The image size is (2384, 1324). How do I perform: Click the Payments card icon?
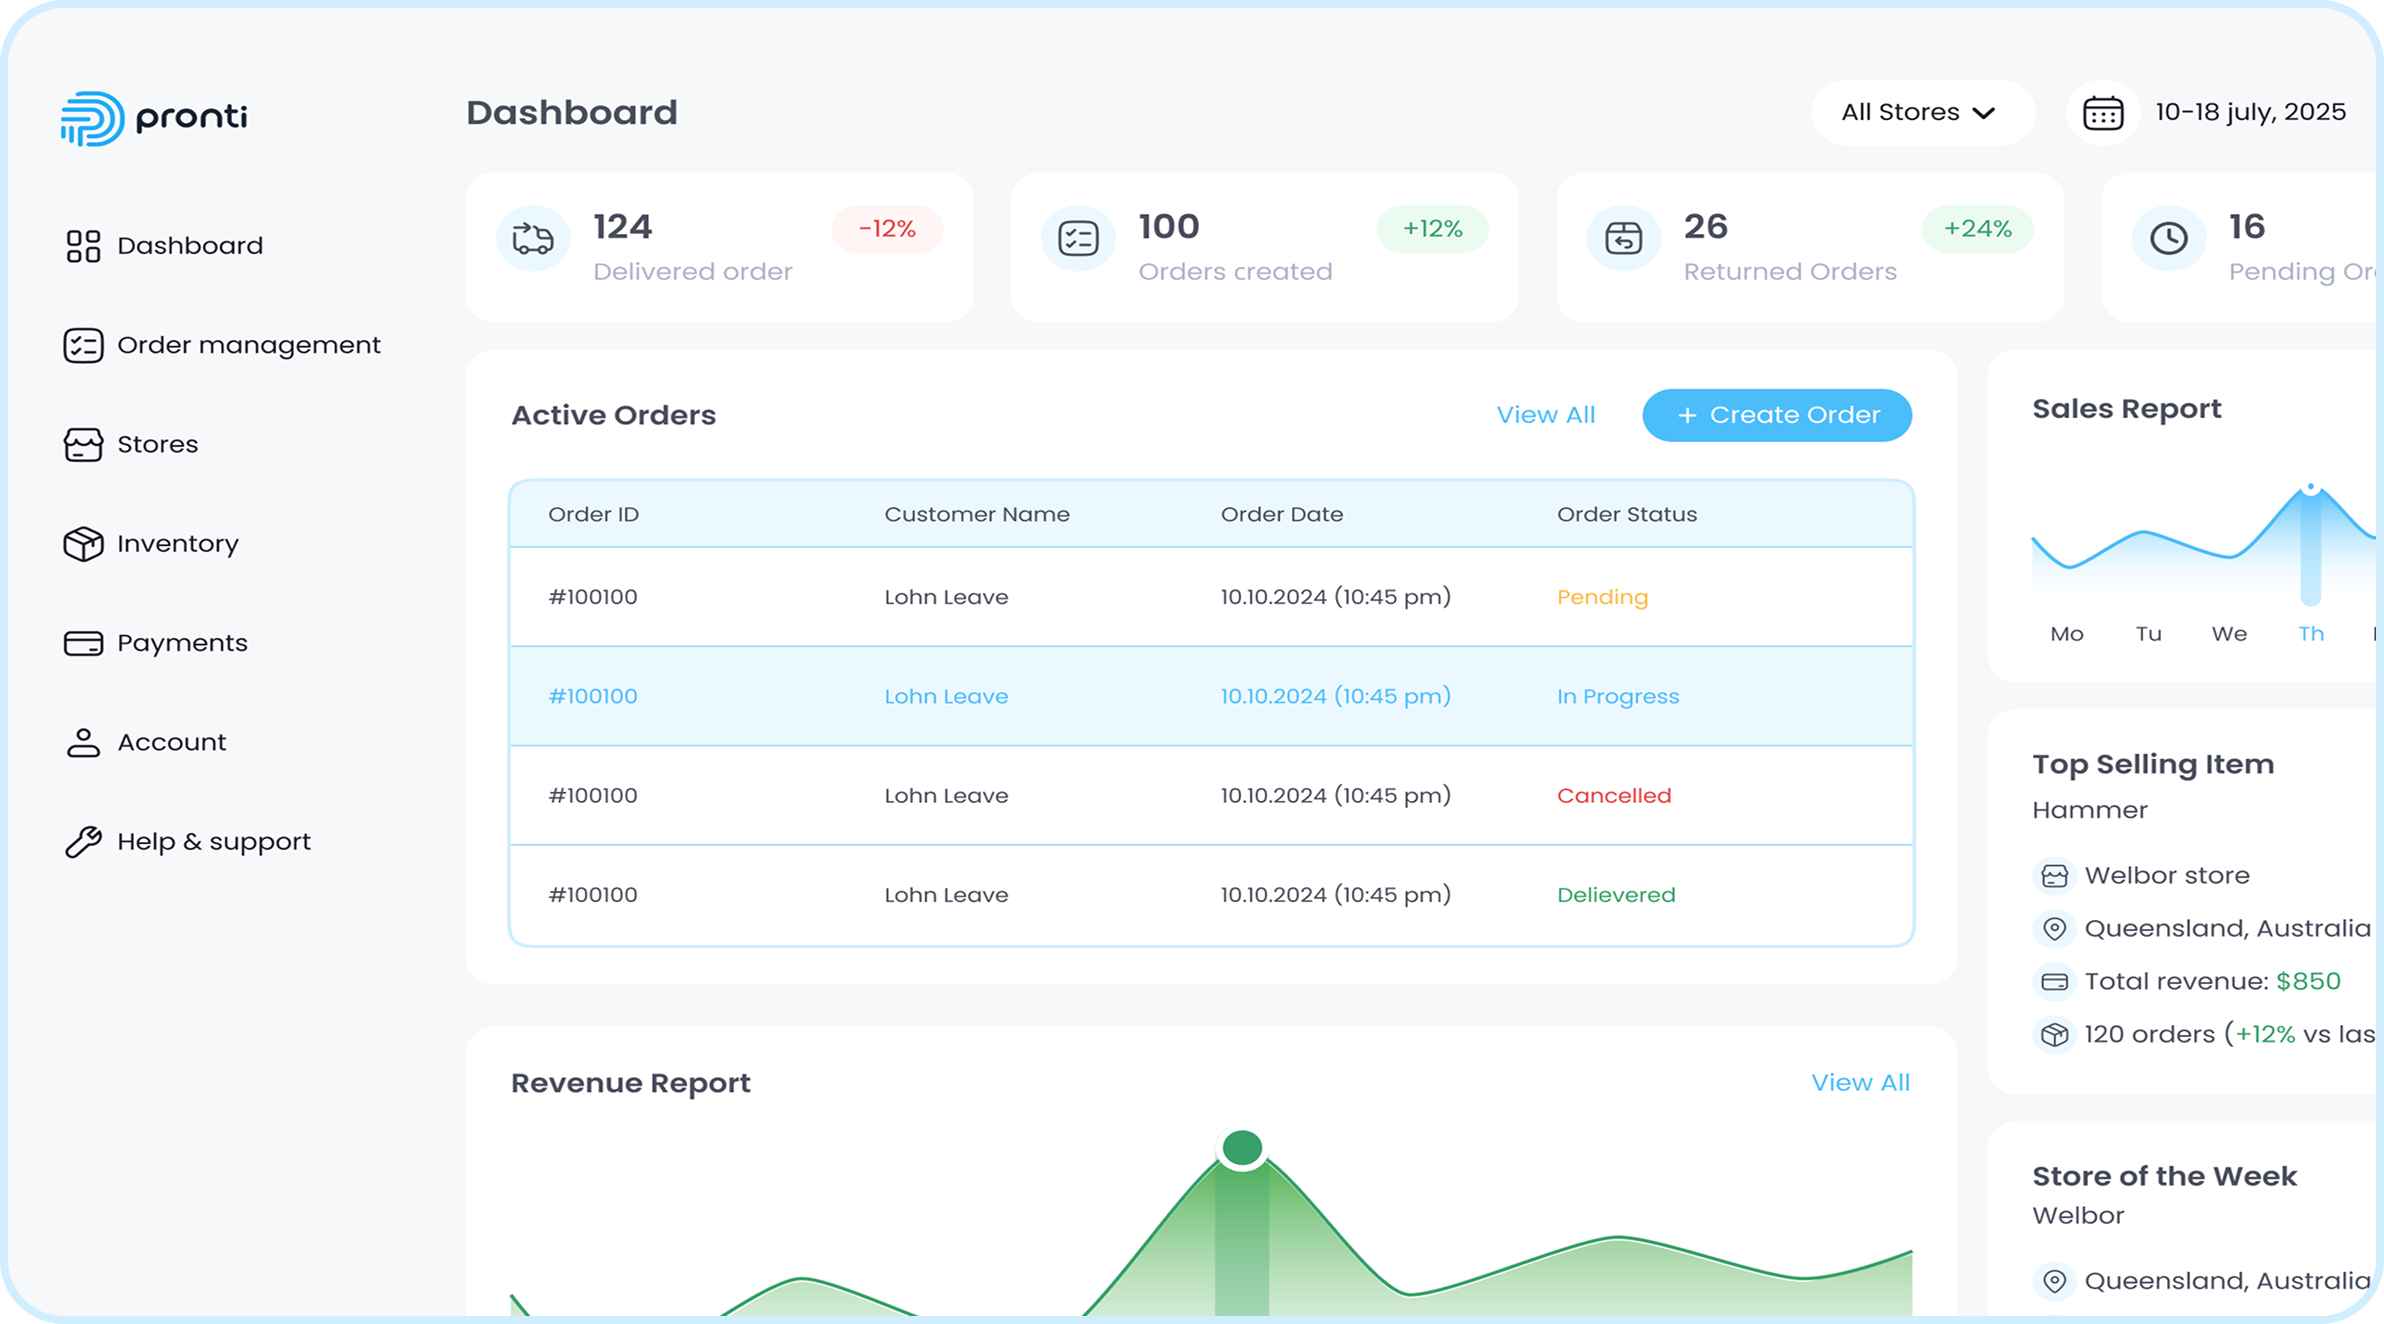pyautogui.click(x=83, y=642)
